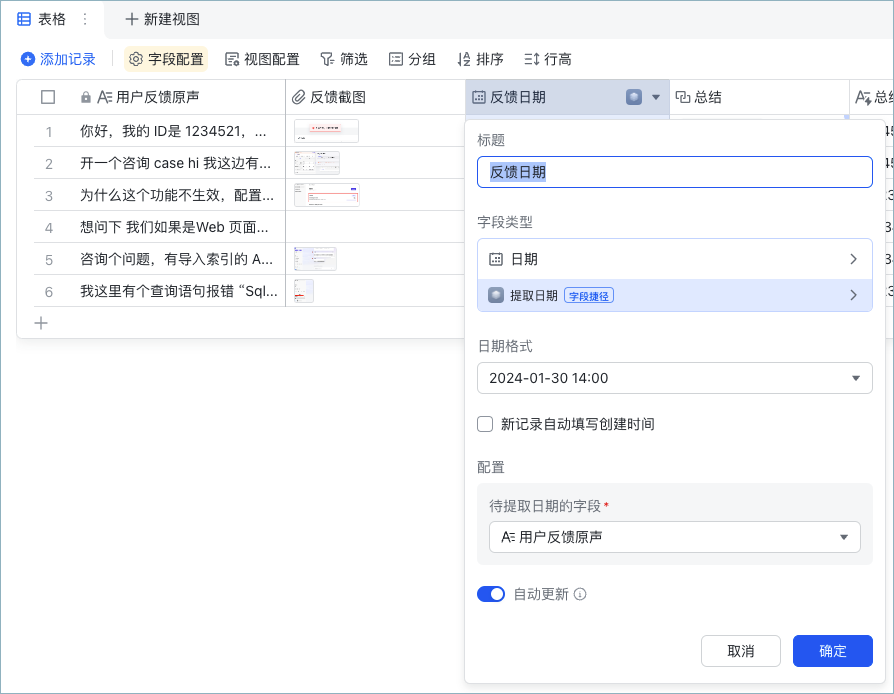Open the 分组 grouping tool
The height and width of the screenshot is (694, 894).
click(412, 59)
